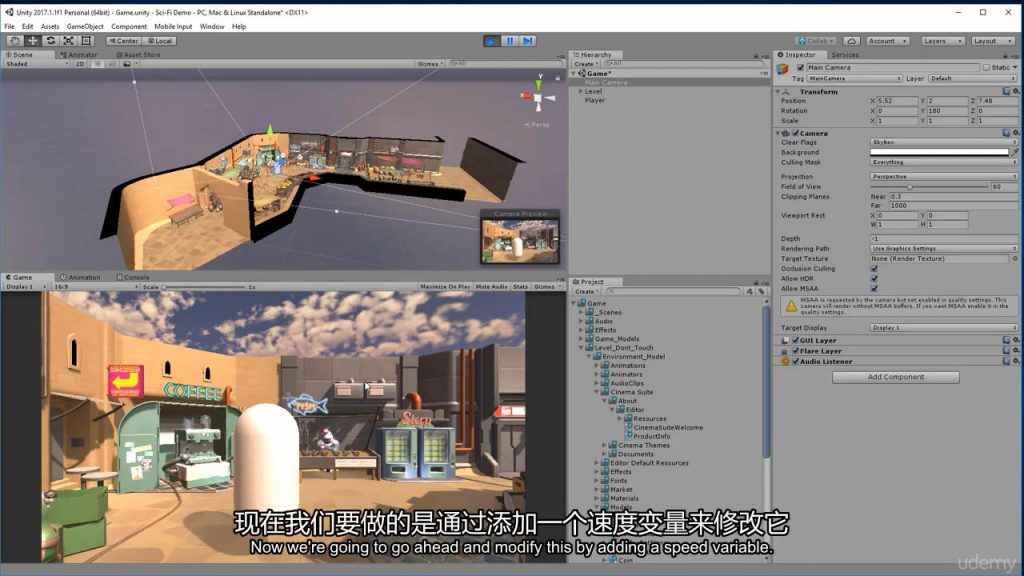The height and width of the screenshot is (576, 1024).
Task: Click Mute Audio in Game view
Action: (492, 287)
